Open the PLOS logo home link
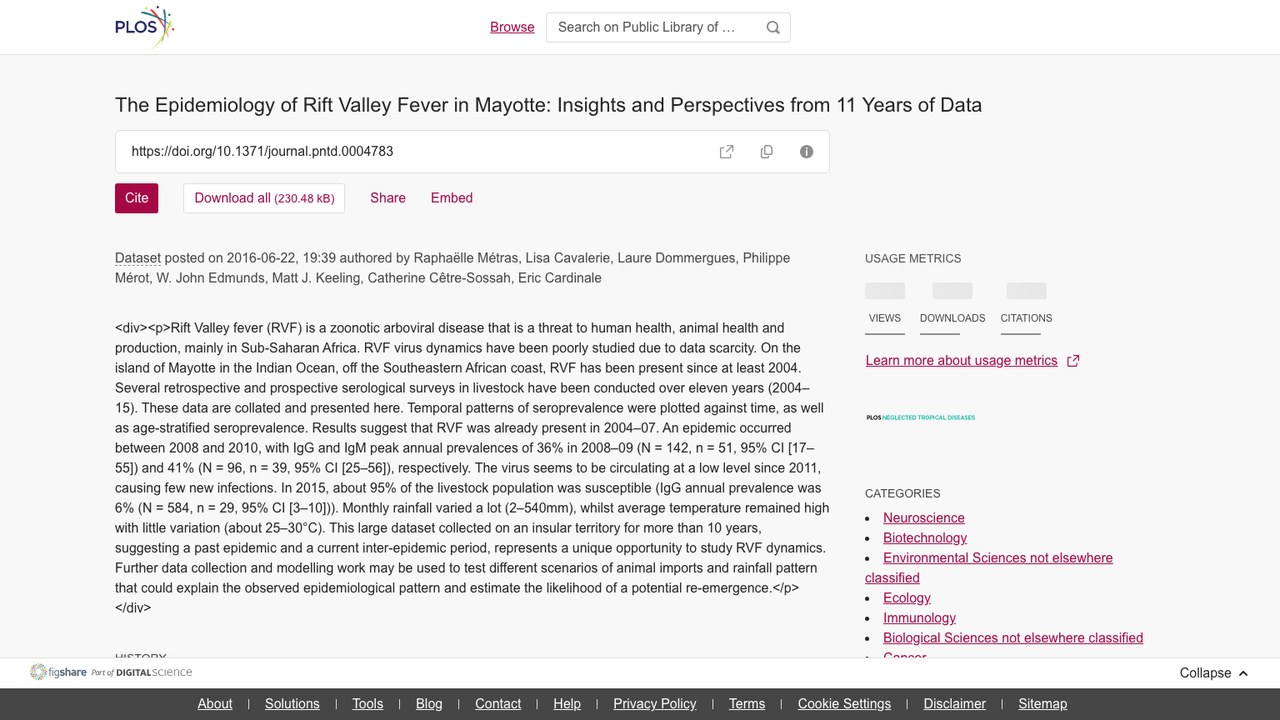Screen dimensions: 1280x720 point(145,27)
